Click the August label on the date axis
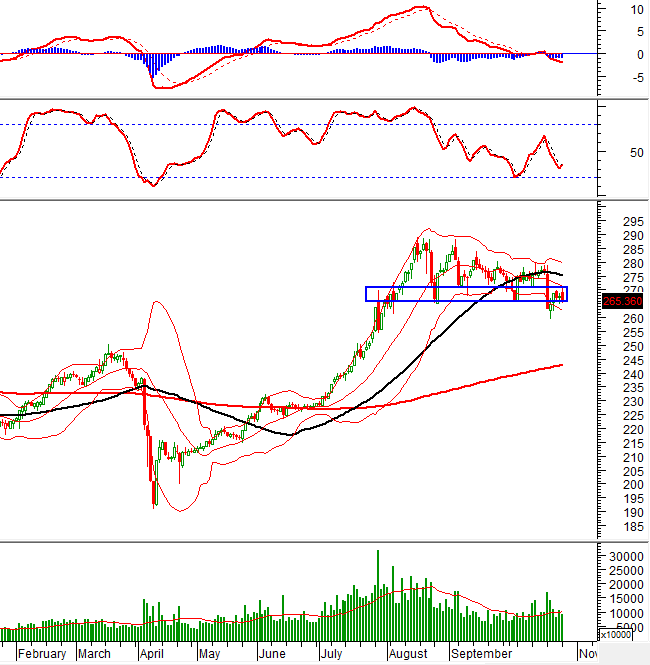Screen dimensions: 650x665 tap(406, 654)
